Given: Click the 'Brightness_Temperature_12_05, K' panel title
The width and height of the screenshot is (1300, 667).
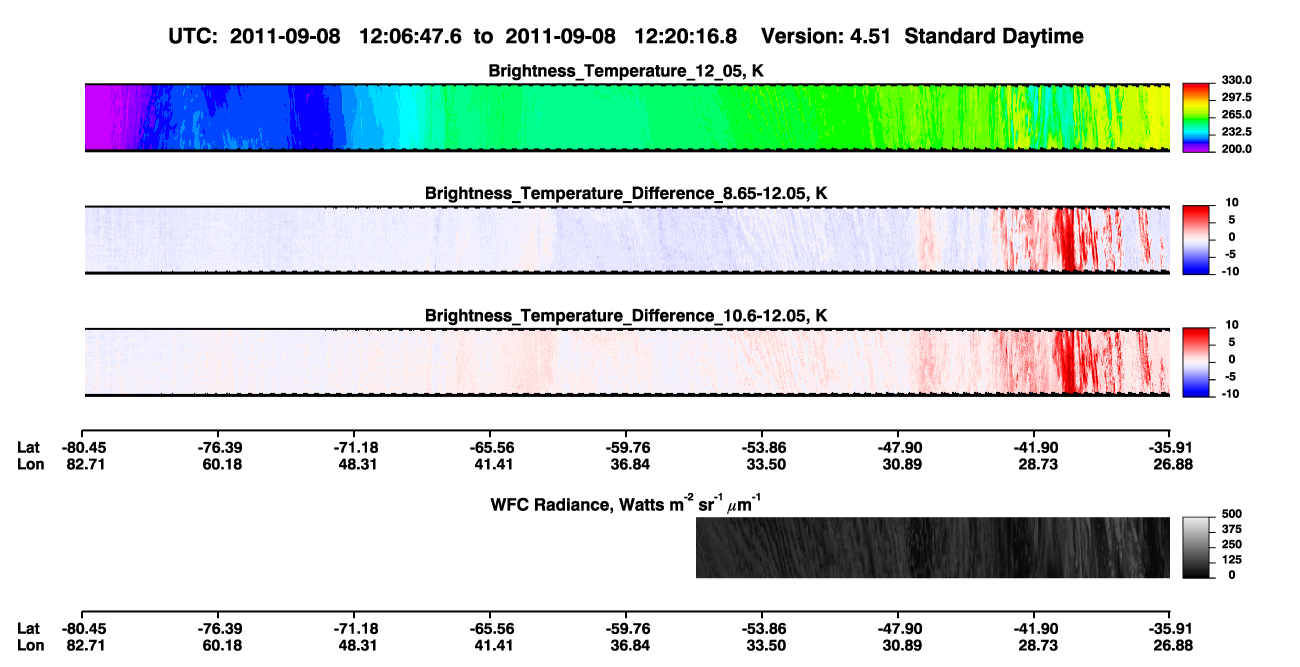Looking at the screenshot, I should pyautogui.click(x=627, y=71).
